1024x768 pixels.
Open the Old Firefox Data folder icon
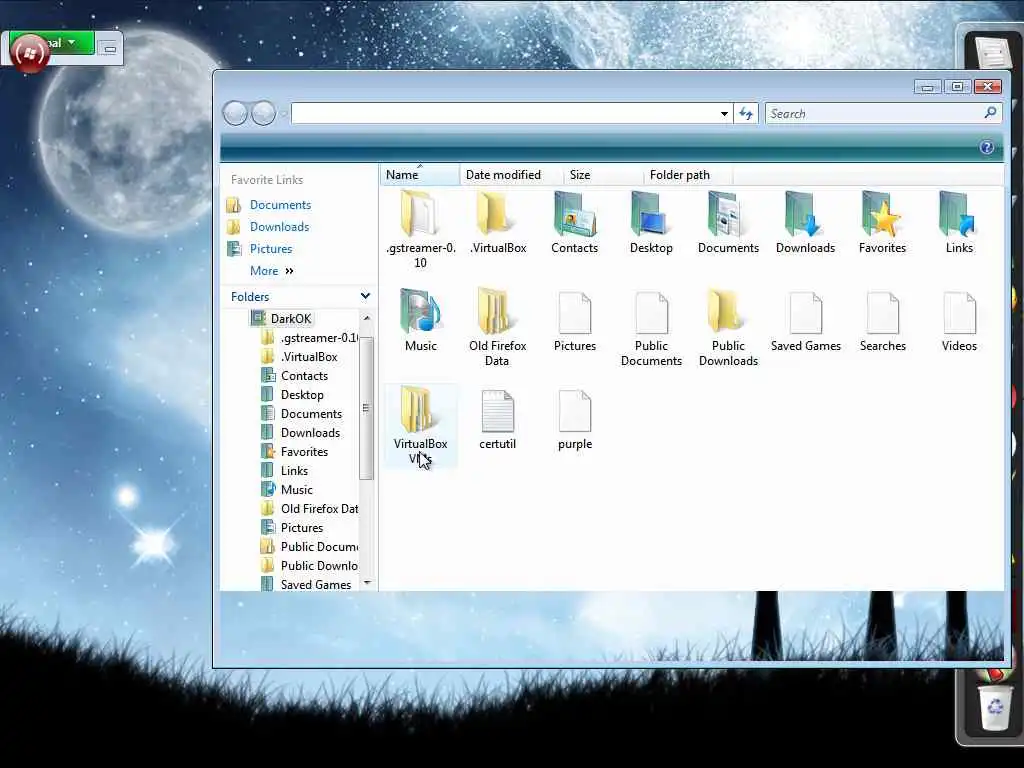(497, 312)
